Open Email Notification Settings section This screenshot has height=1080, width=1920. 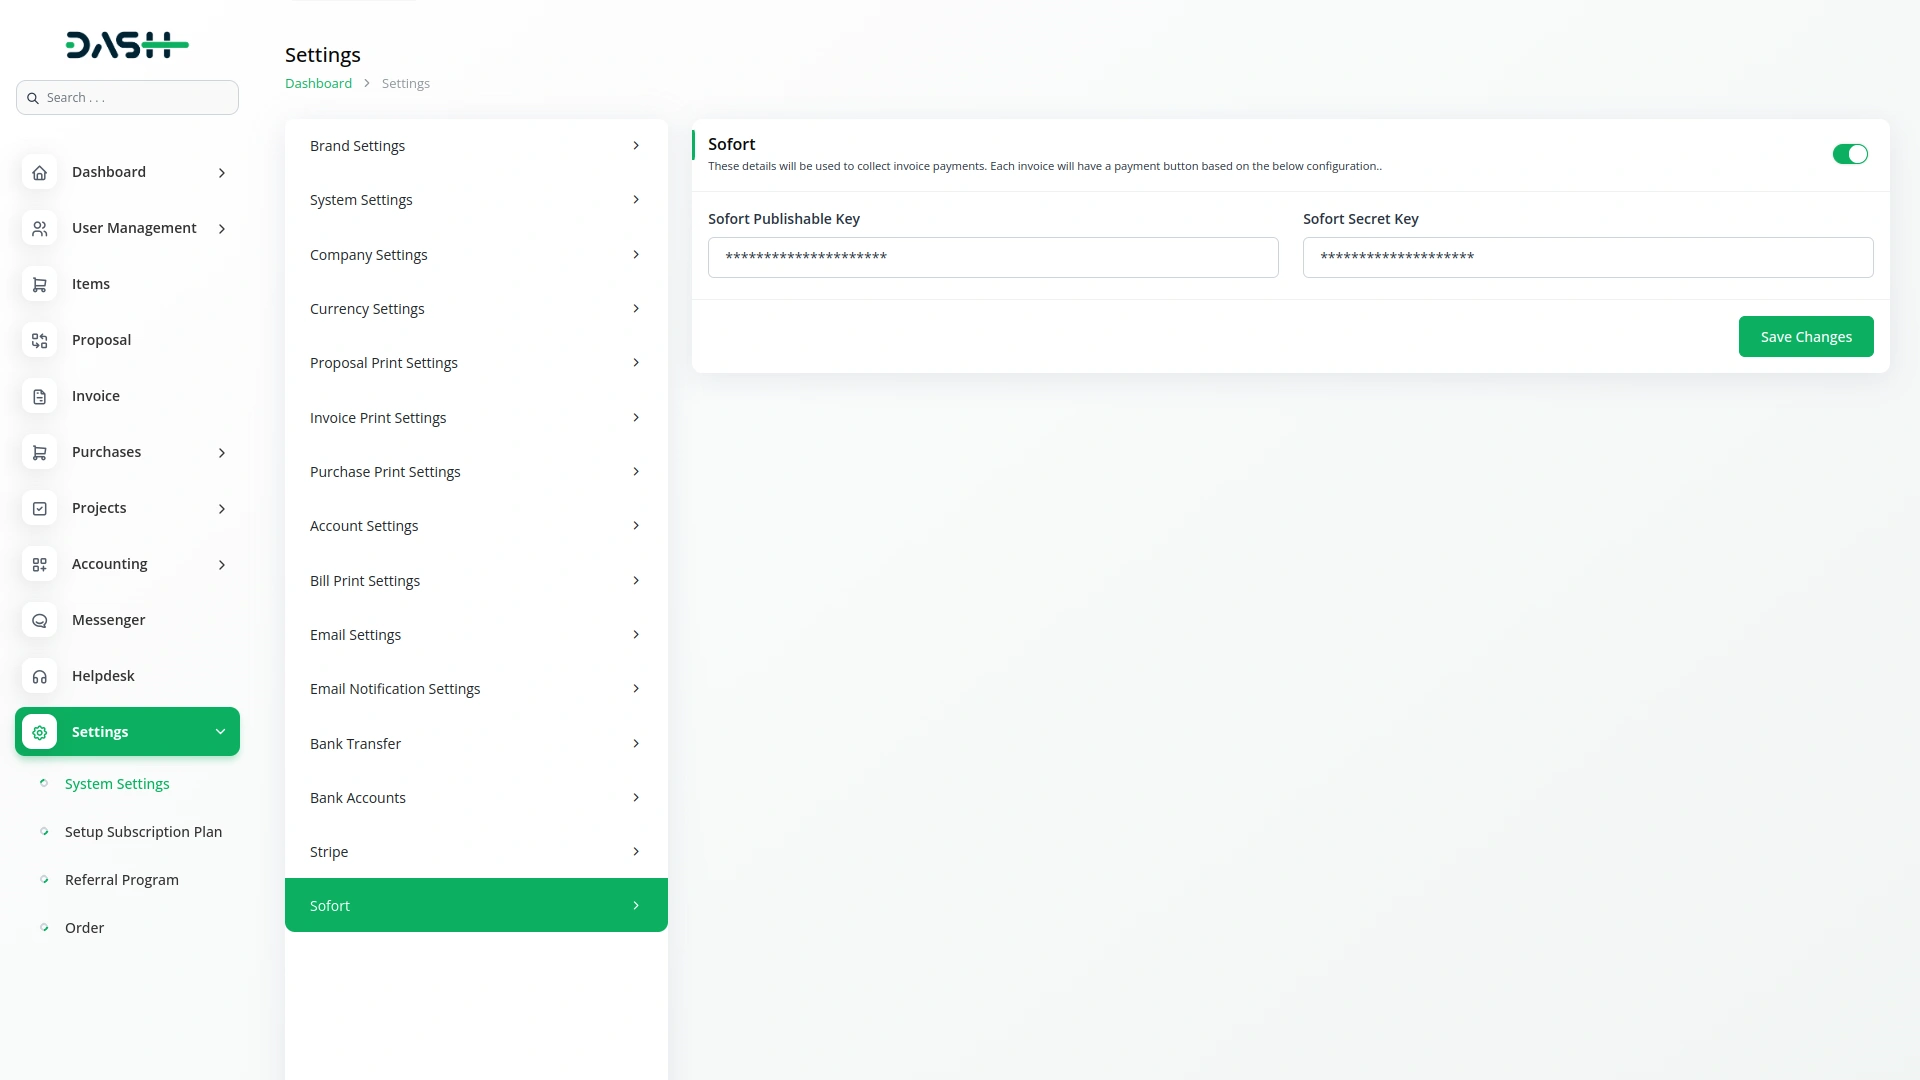(x=476, y=689)
